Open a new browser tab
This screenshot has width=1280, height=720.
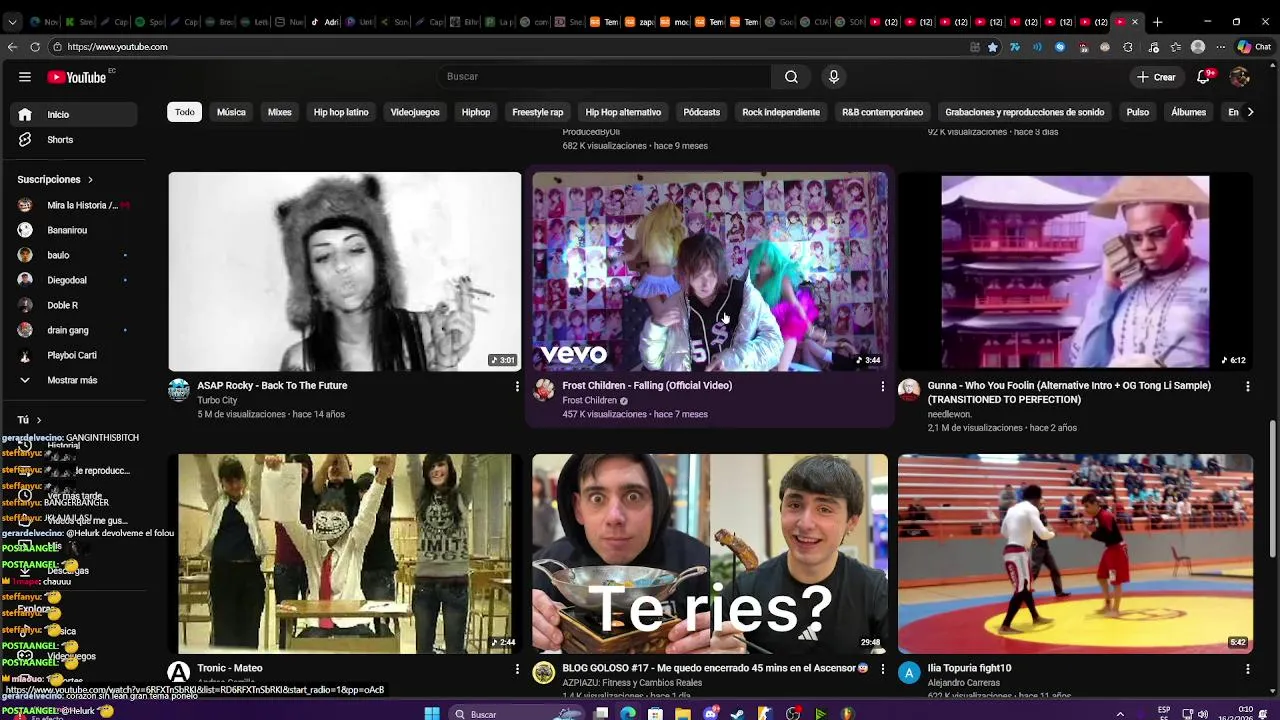click(1157, 22)
